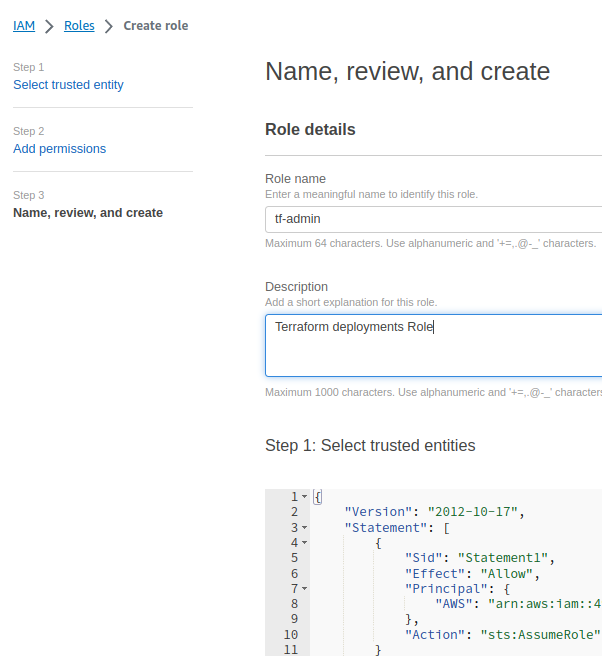This screenshot has width=602, height=656.
Task: Click the Role details heading
Action: tap(310, 130)
